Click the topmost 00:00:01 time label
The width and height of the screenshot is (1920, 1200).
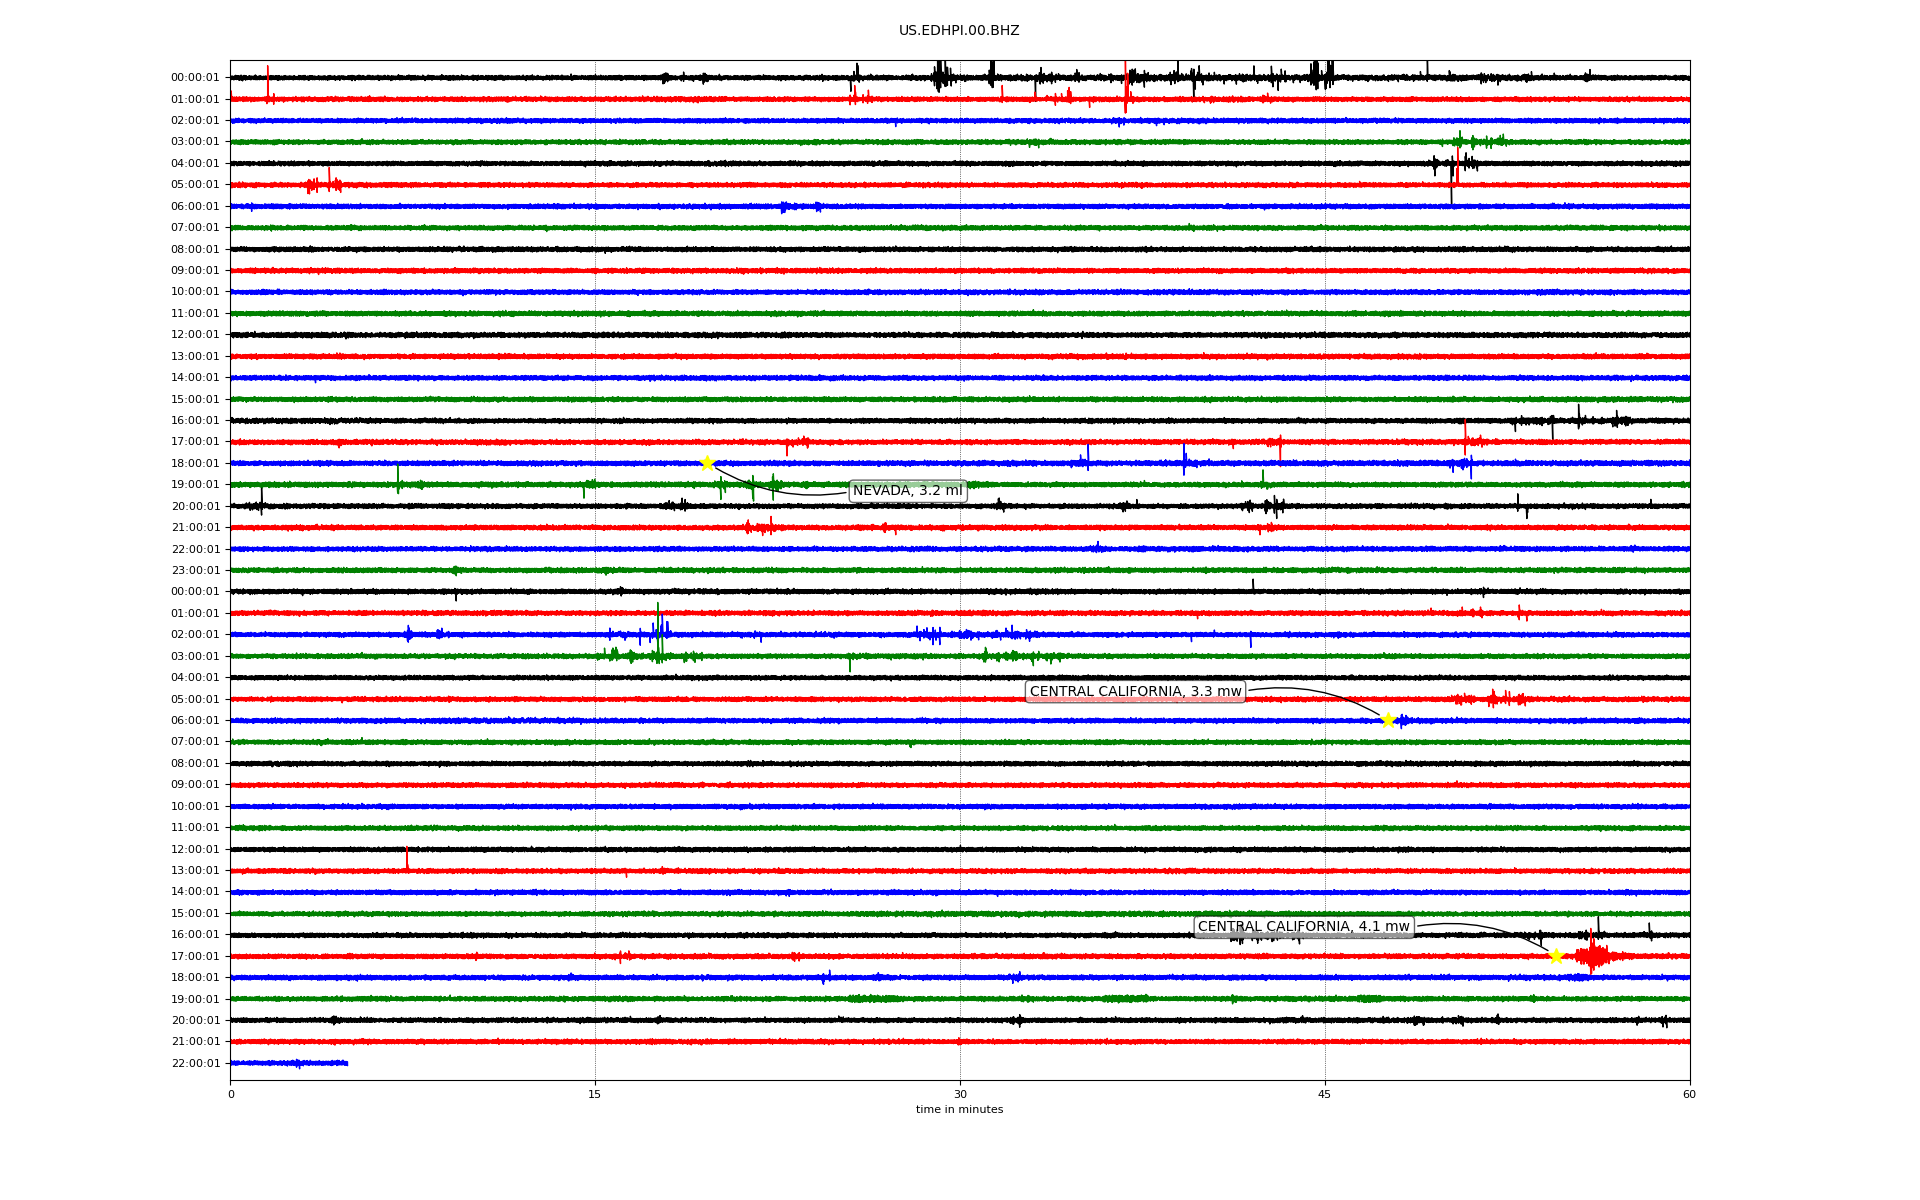pyautogui.click(x=195, y=77)
